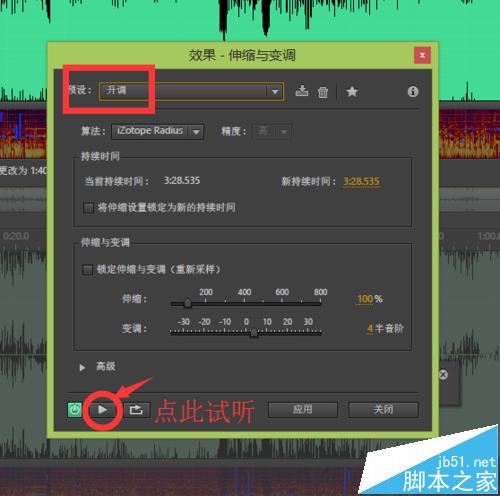
Task: Click the 0:20.0 timeline ruler mark
Action: pos(16,236)
